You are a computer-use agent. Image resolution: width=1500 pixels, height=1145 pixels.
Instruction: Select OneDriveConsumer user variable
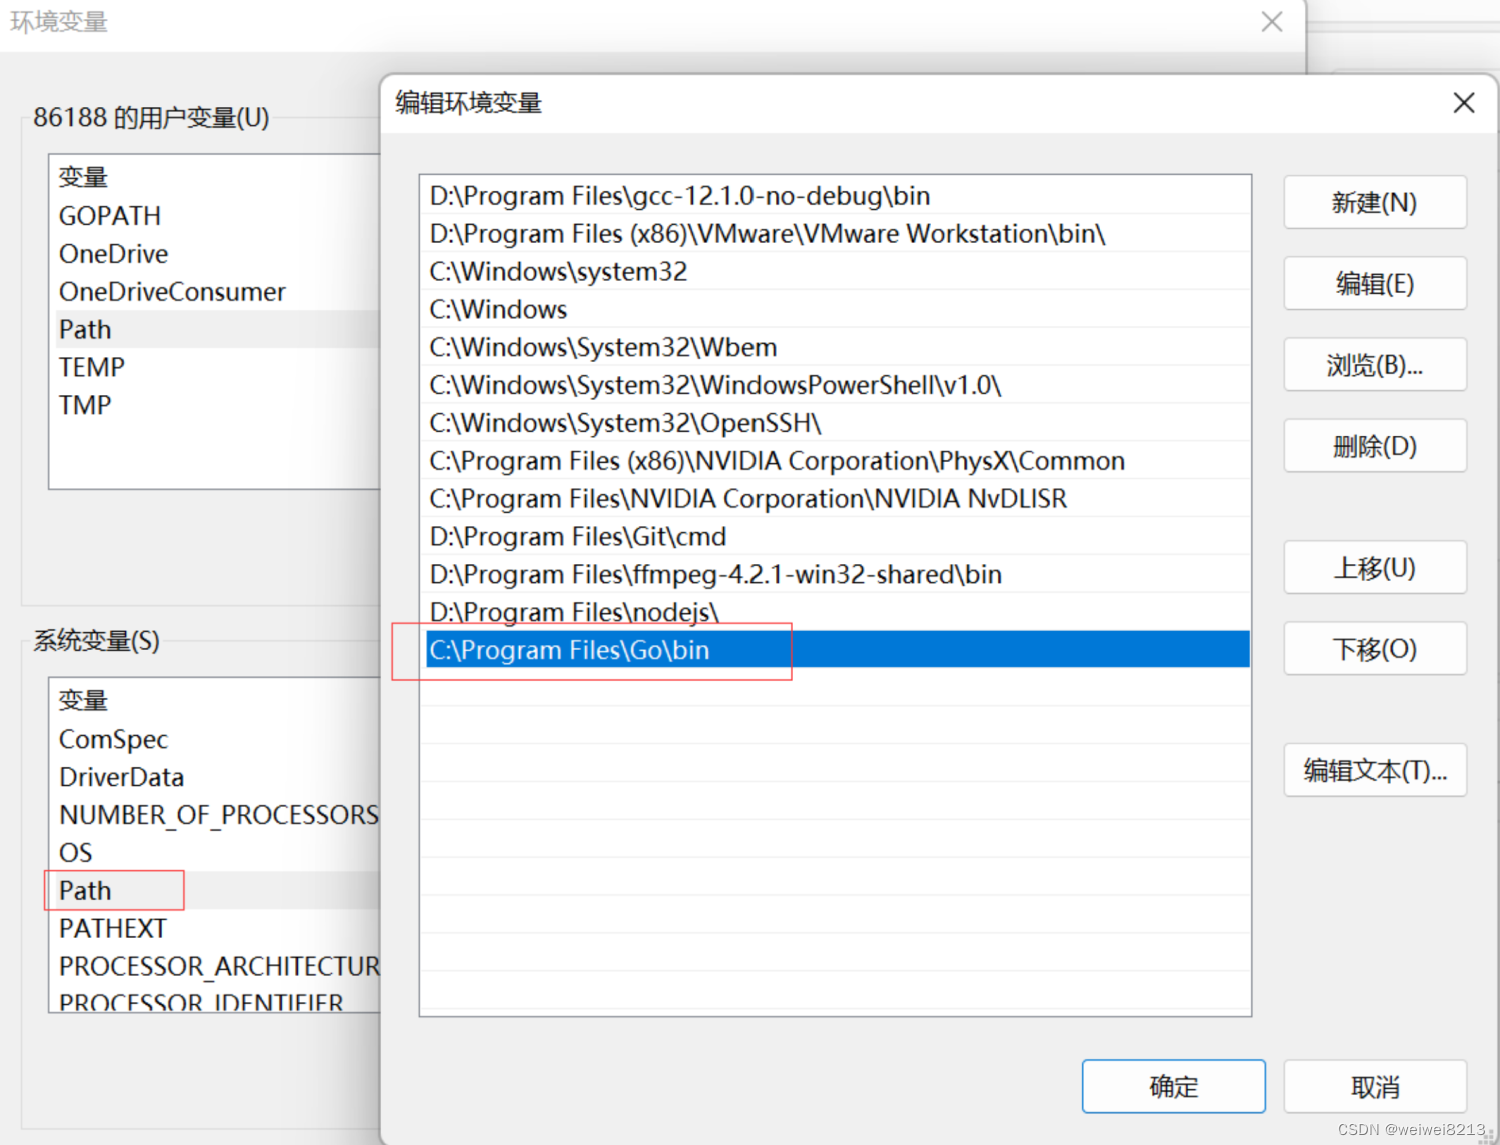point(215,292)
